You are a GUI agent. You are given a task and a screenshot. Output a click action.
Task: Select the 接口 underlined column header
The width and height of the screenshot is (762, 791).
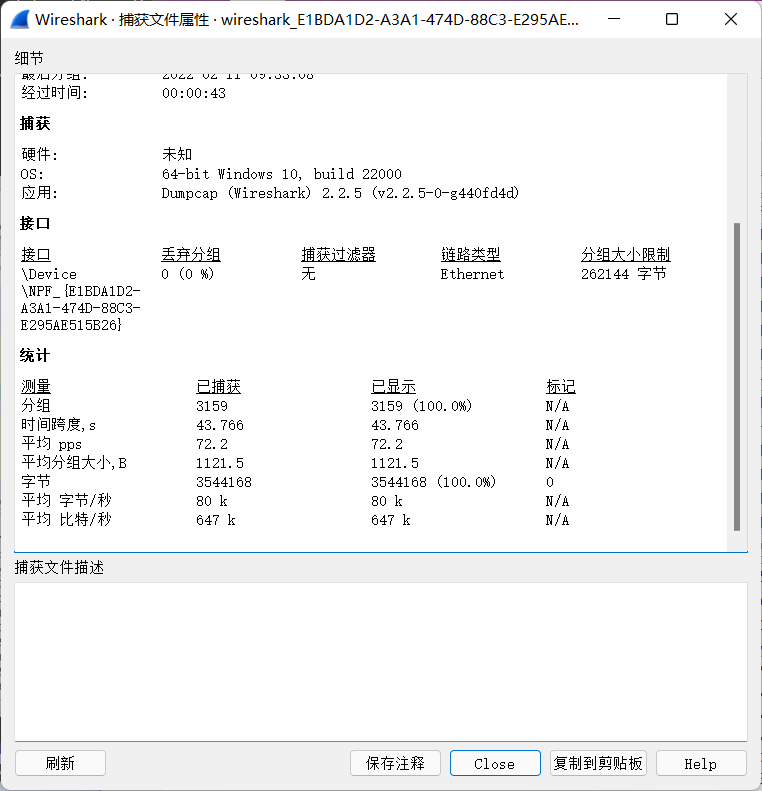tap(36, 254)
